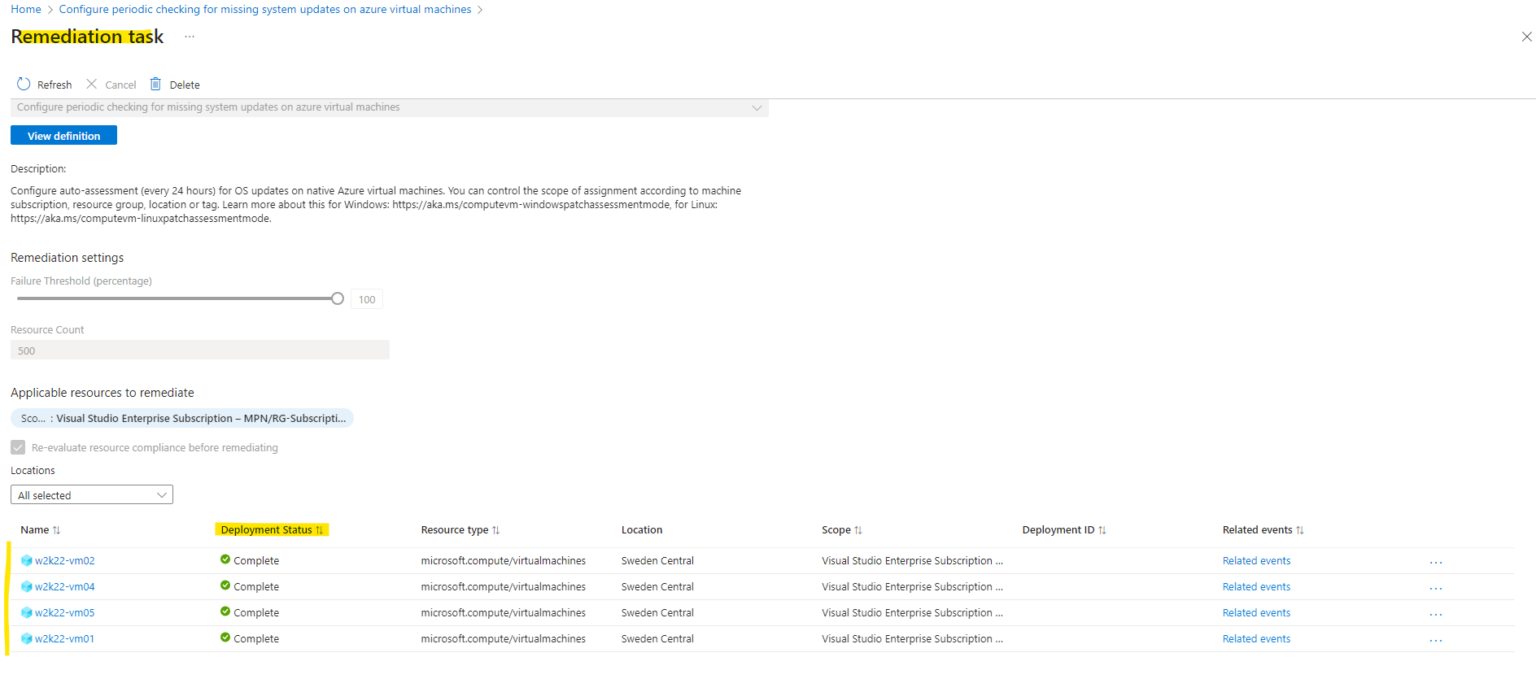Open the w2k22-vm04 resource link

[x=65, y=587]
